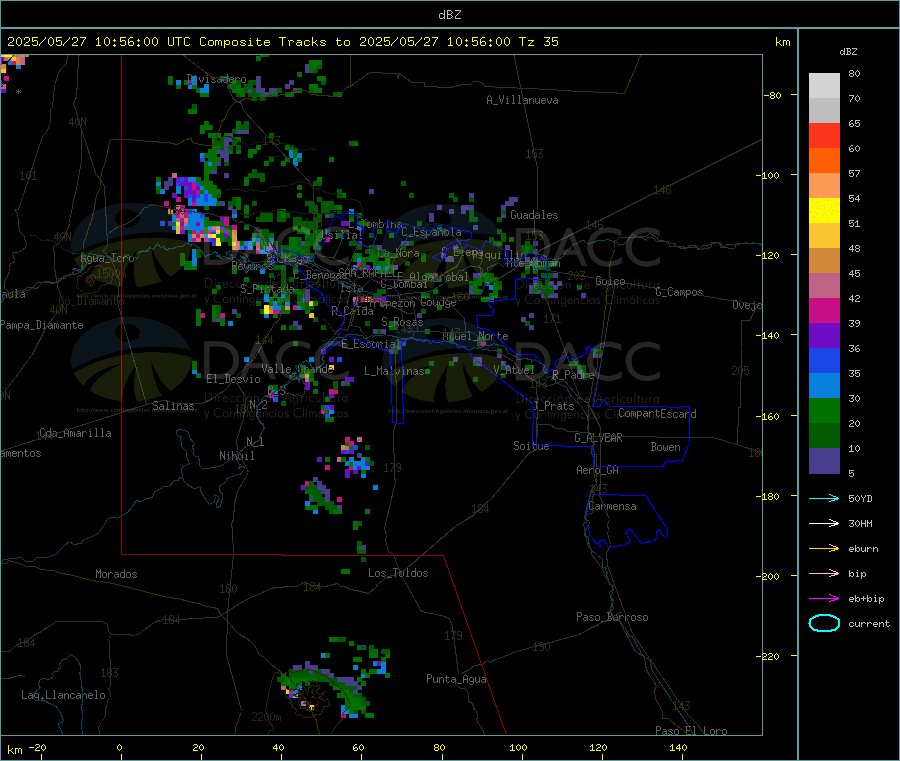Pick the purple swatch between 39 and 36 dBZ
Image resolution: width=900 pixels, height=761 pixels.
824,336
